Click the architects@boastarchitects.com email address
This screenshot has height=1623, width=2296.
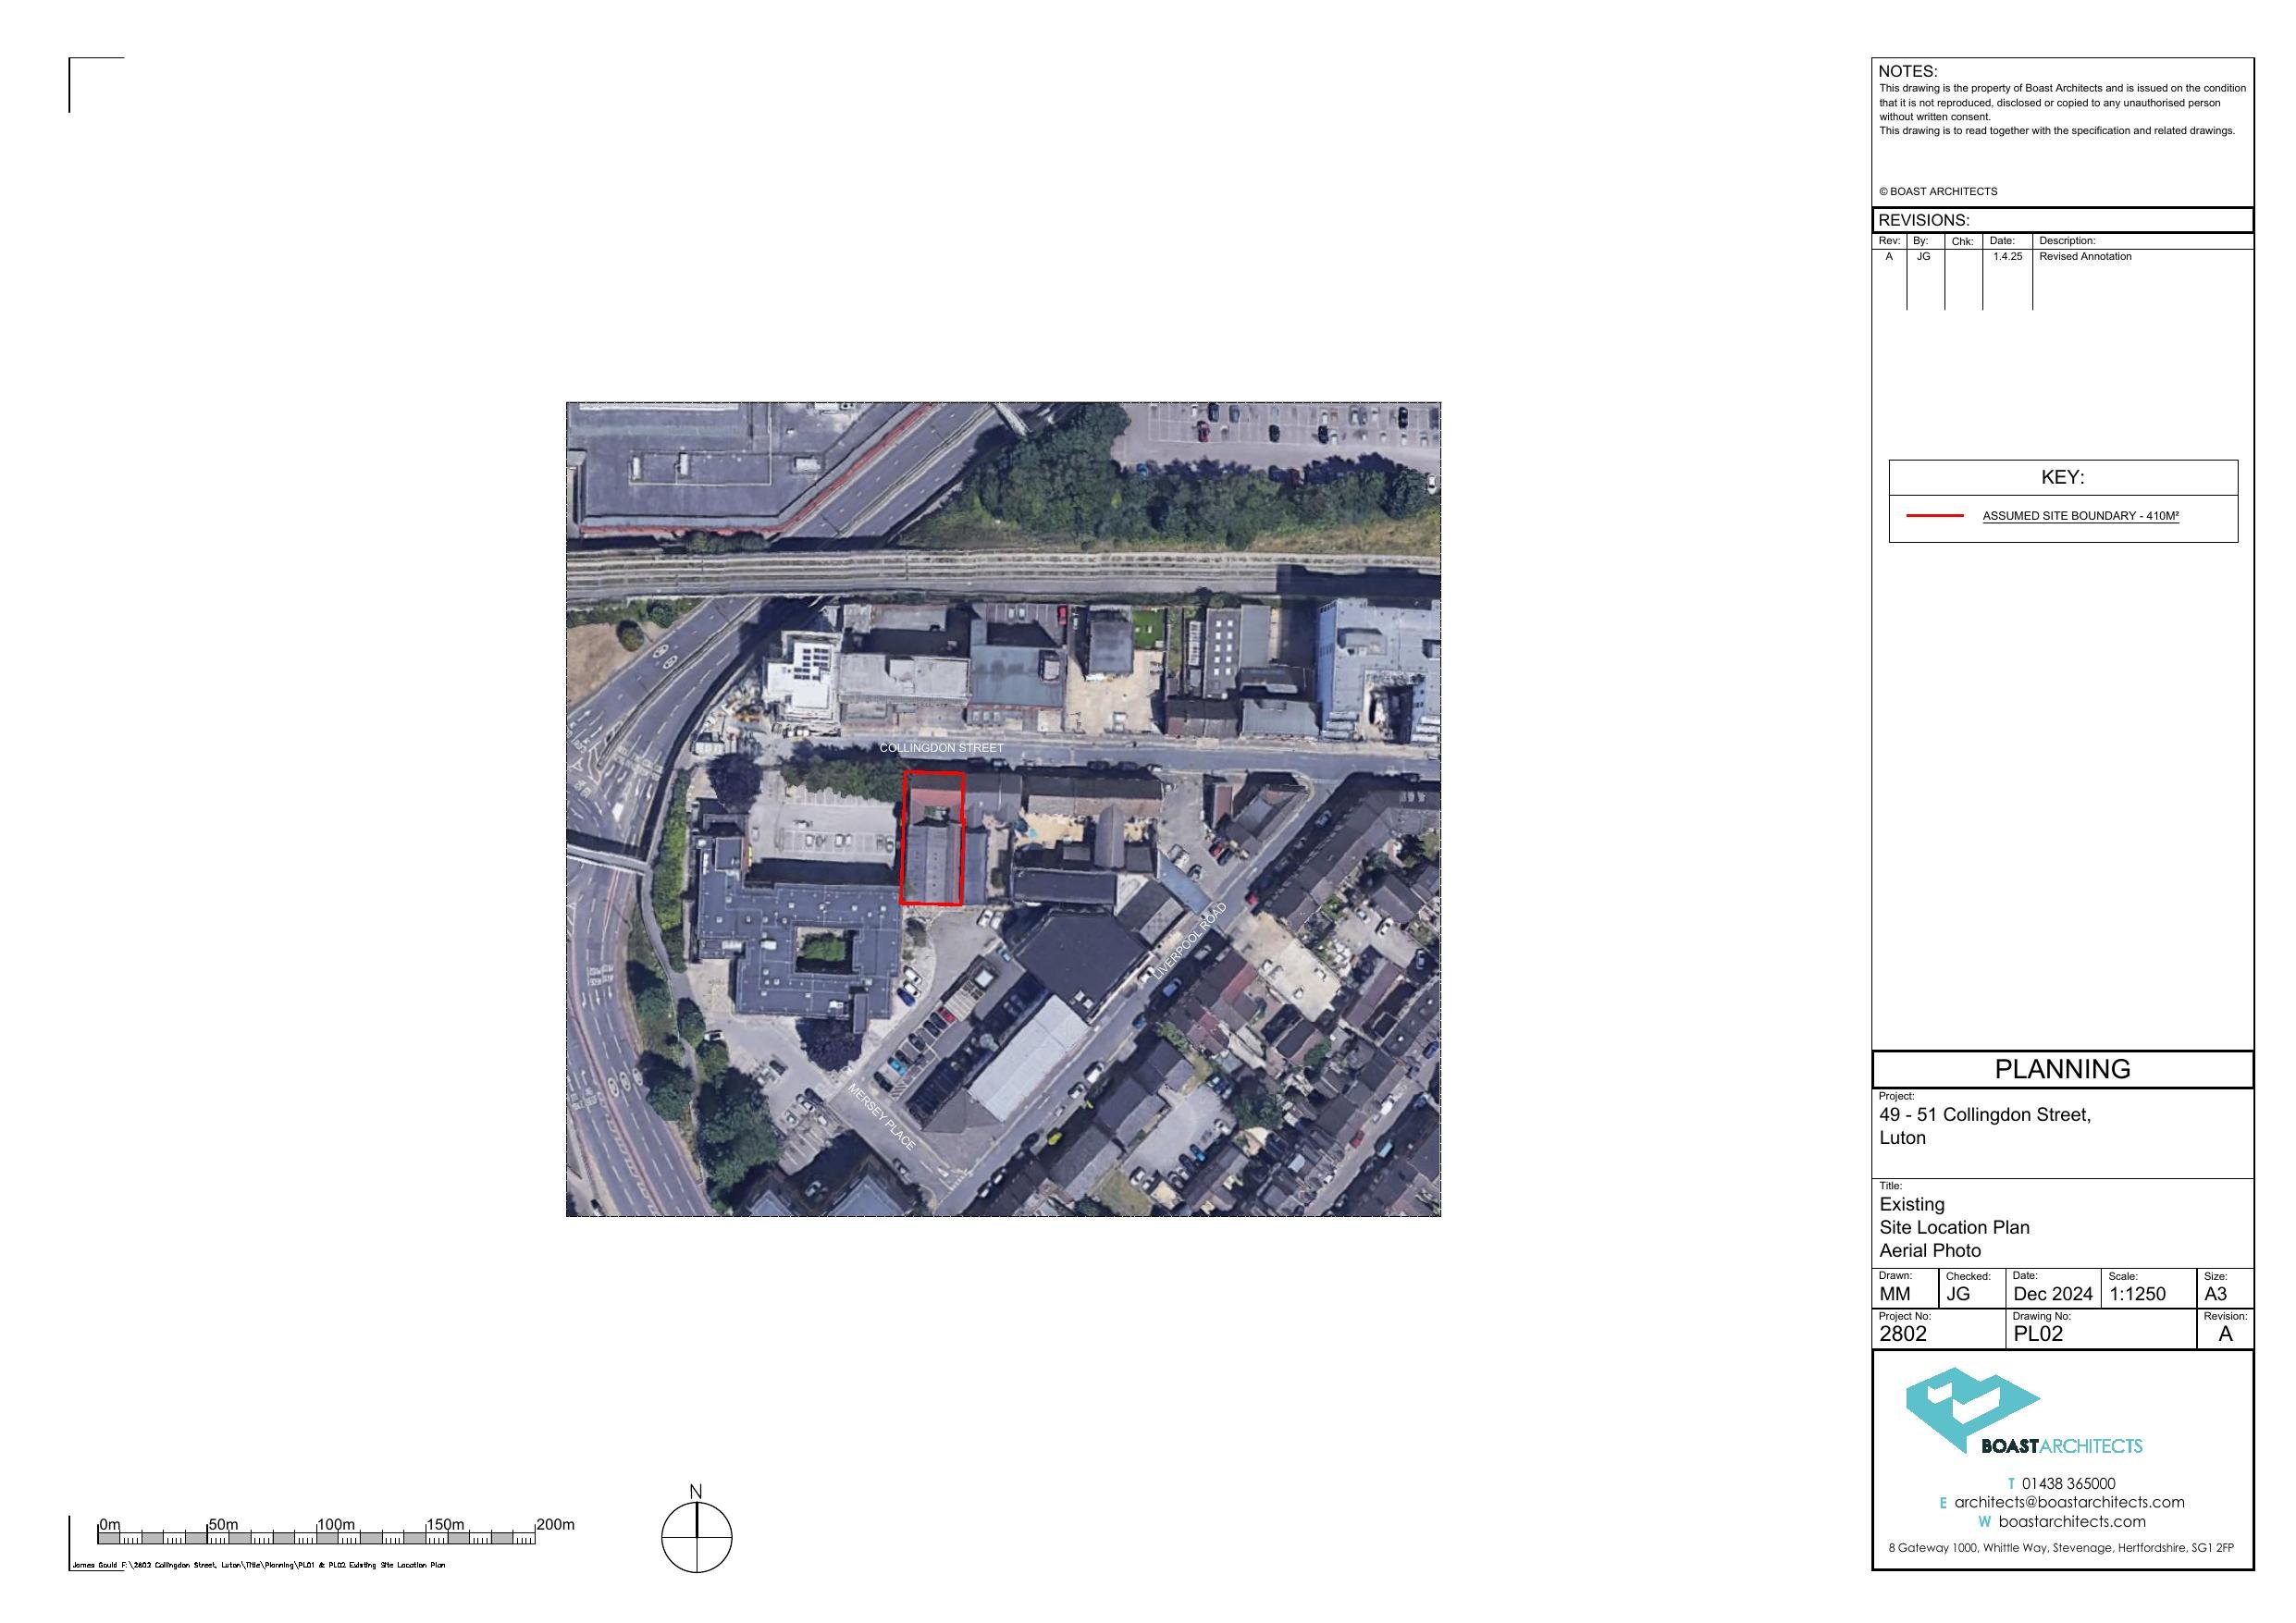coord(2068,1502)
